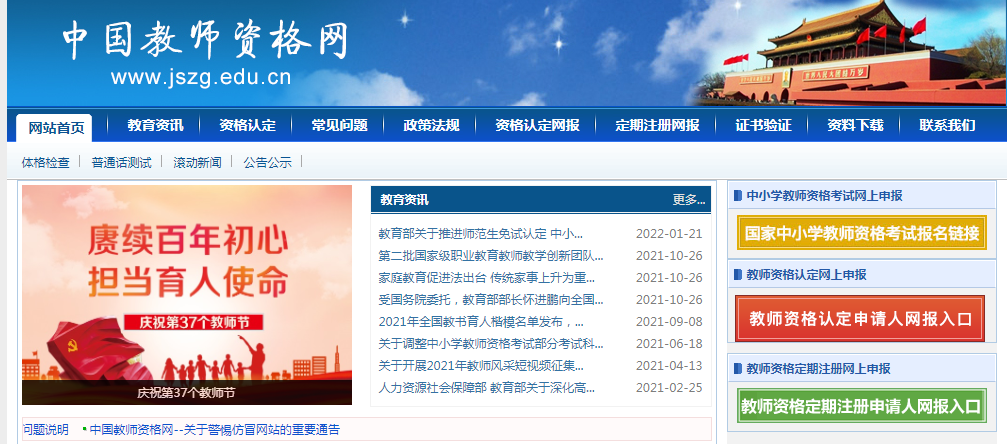Viewport: 1007px width, 444px height.
Task: Click 教师资格认定申请人网报入口 red button
Action: 860,318
